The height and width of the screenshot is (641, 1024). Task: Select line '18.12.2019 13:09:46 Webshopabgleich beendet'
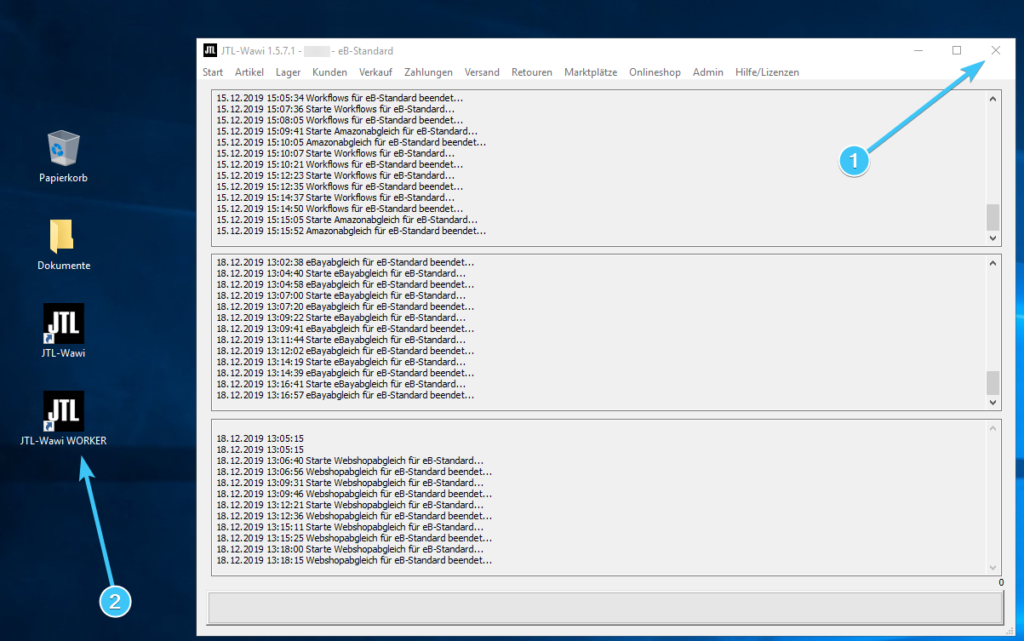(354, 494)
